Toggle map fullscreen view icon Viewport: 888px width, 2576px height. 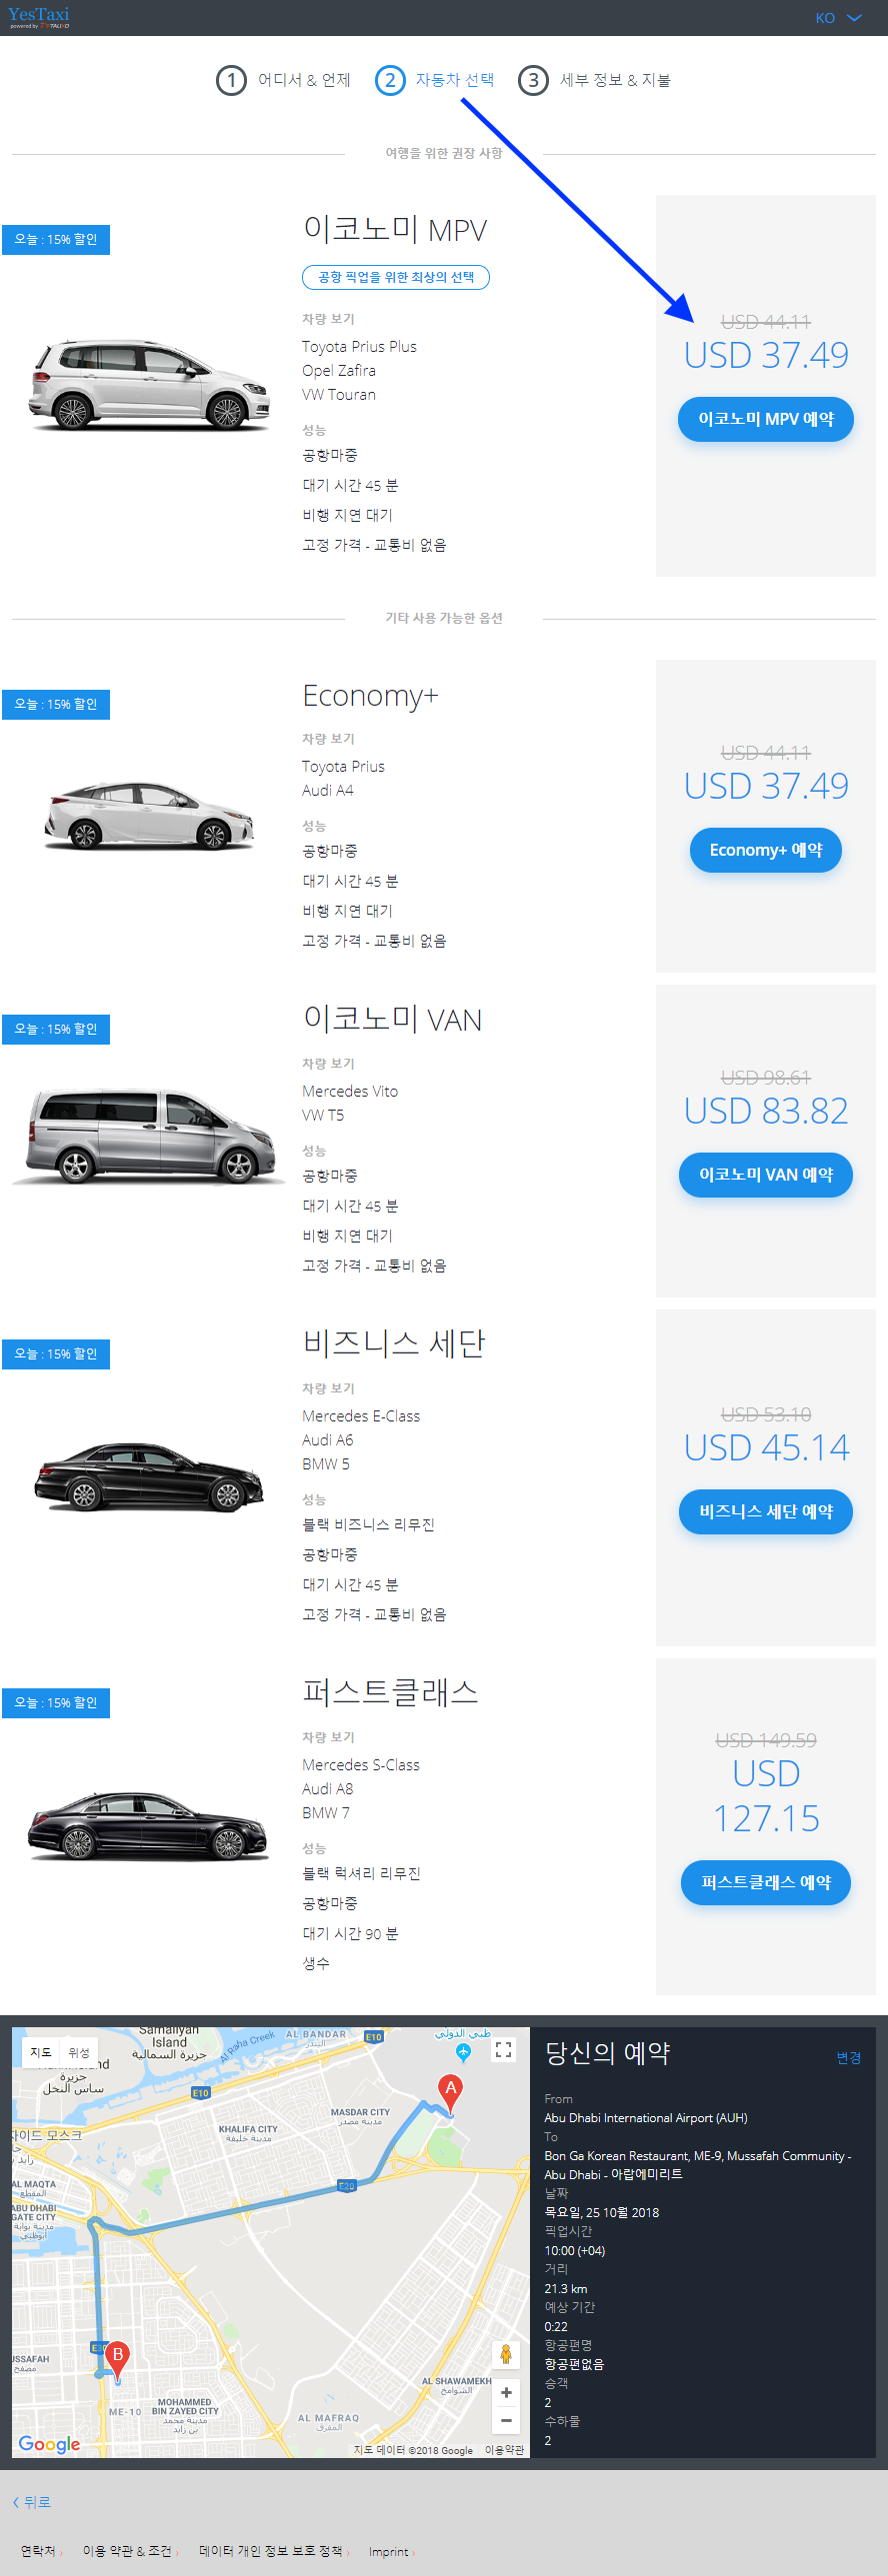click(x=503, y=2050)
